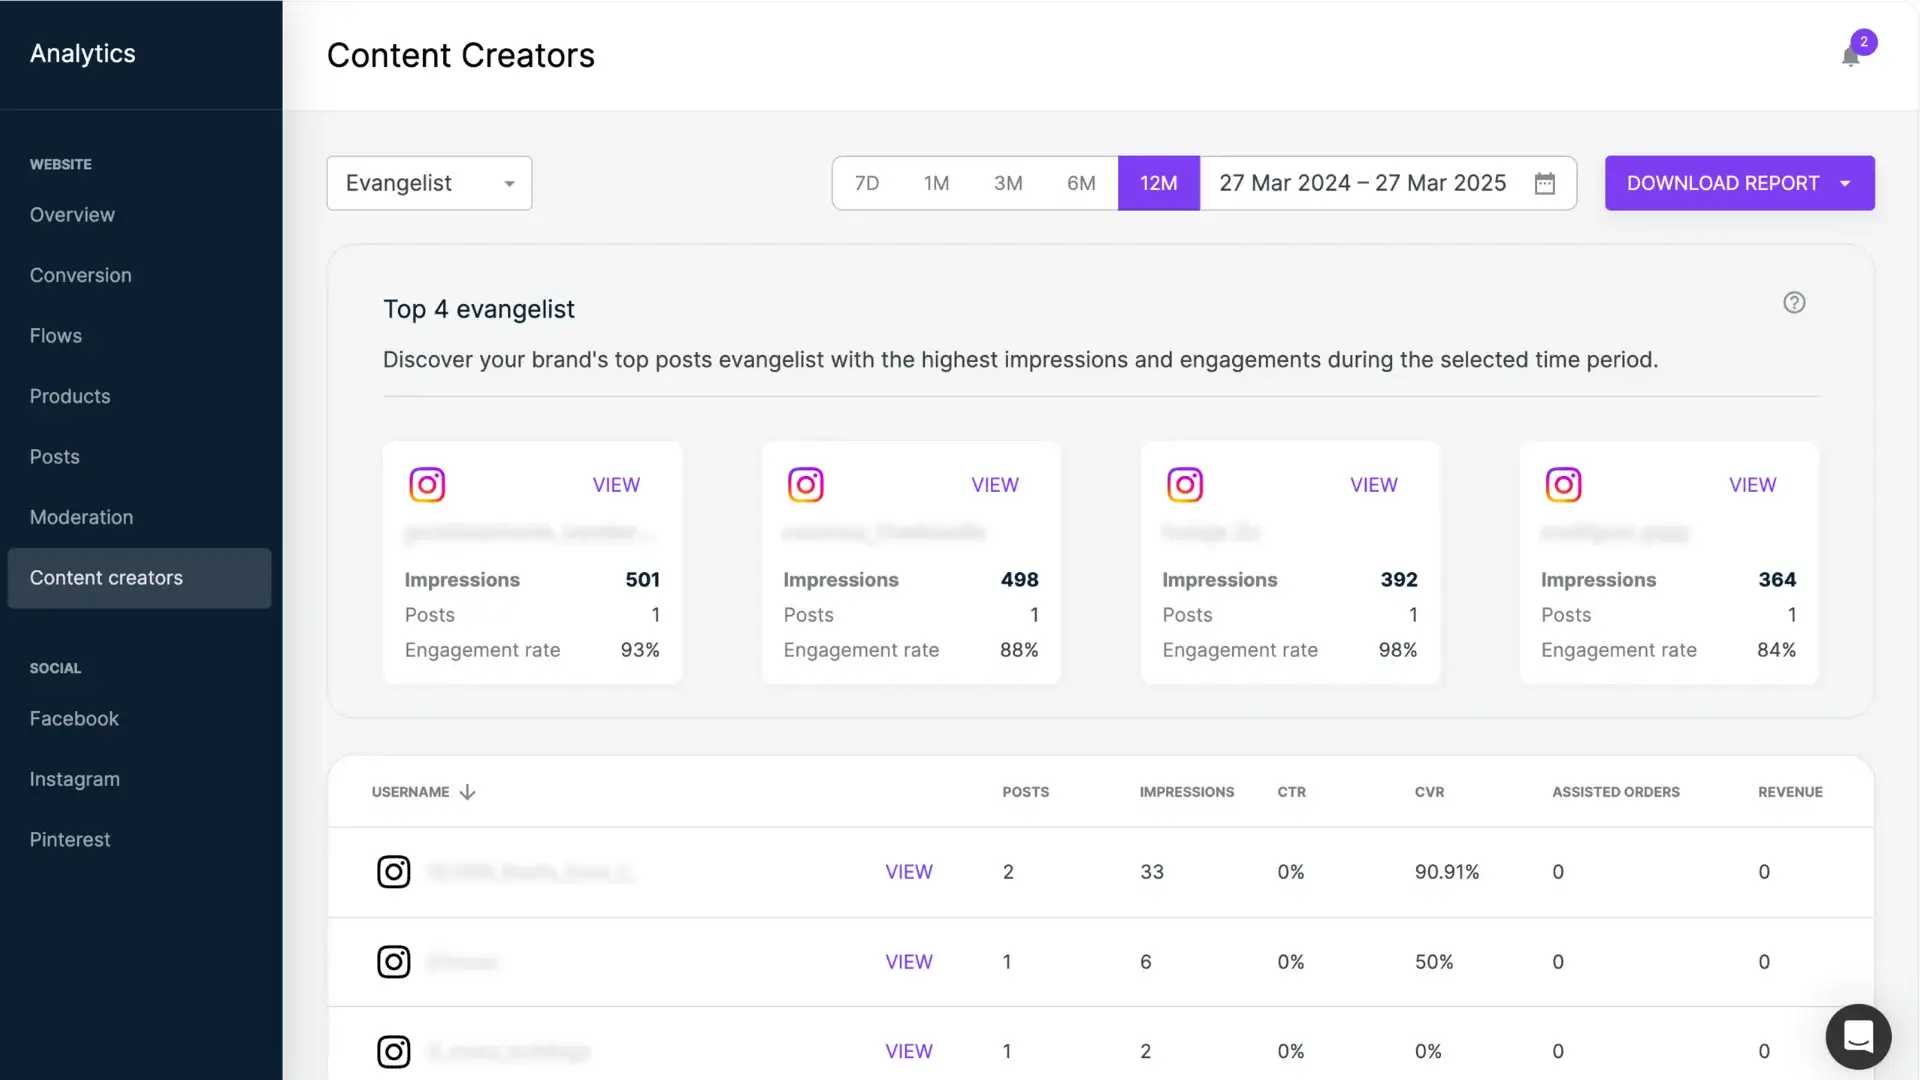
Task: Select the 7D time range
Action: pos(866,183)
